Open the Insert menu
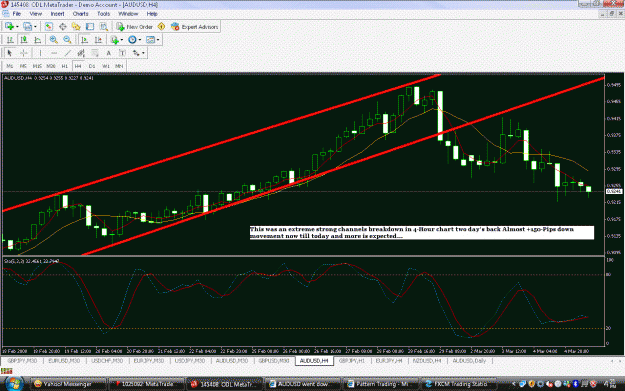 pyautogui.click(x=57, y=14)
